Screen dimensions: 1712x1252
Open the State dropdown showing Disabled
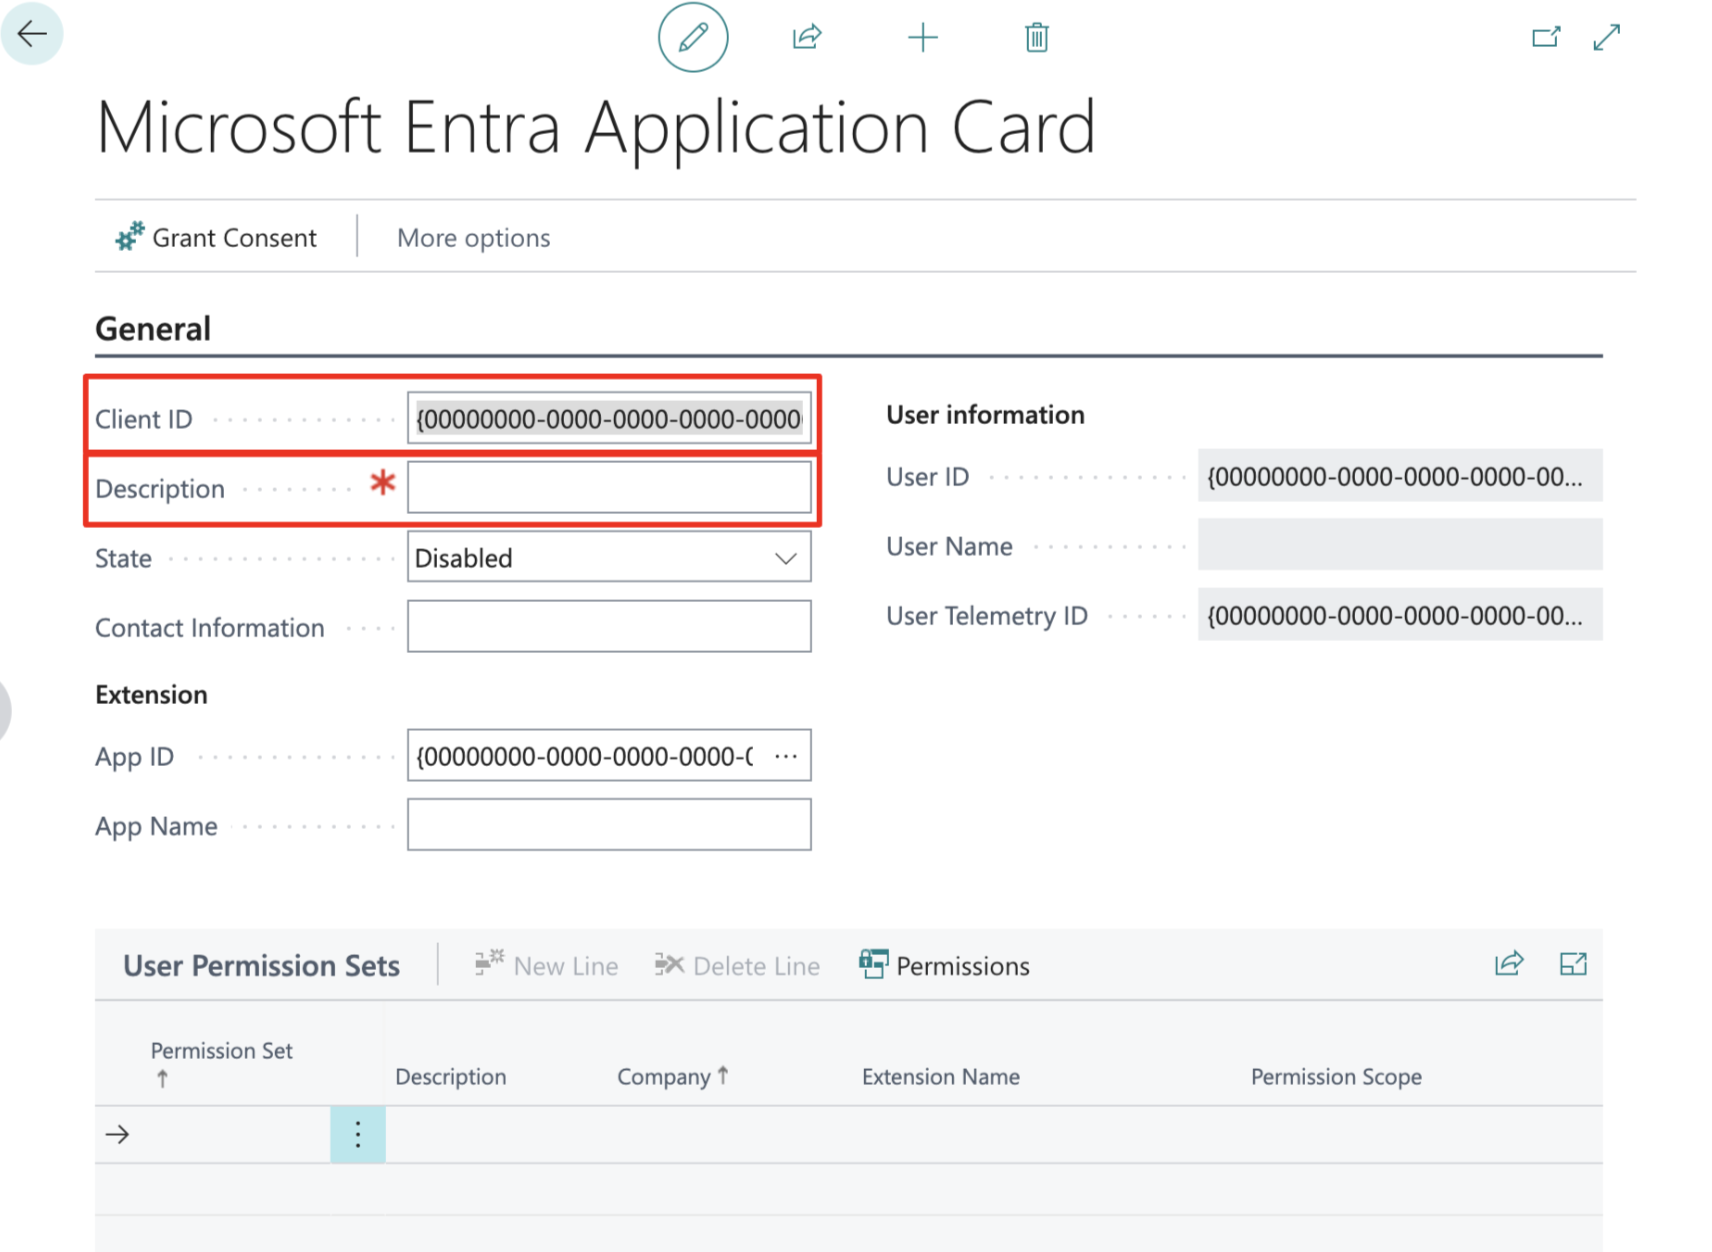[609, 557]
